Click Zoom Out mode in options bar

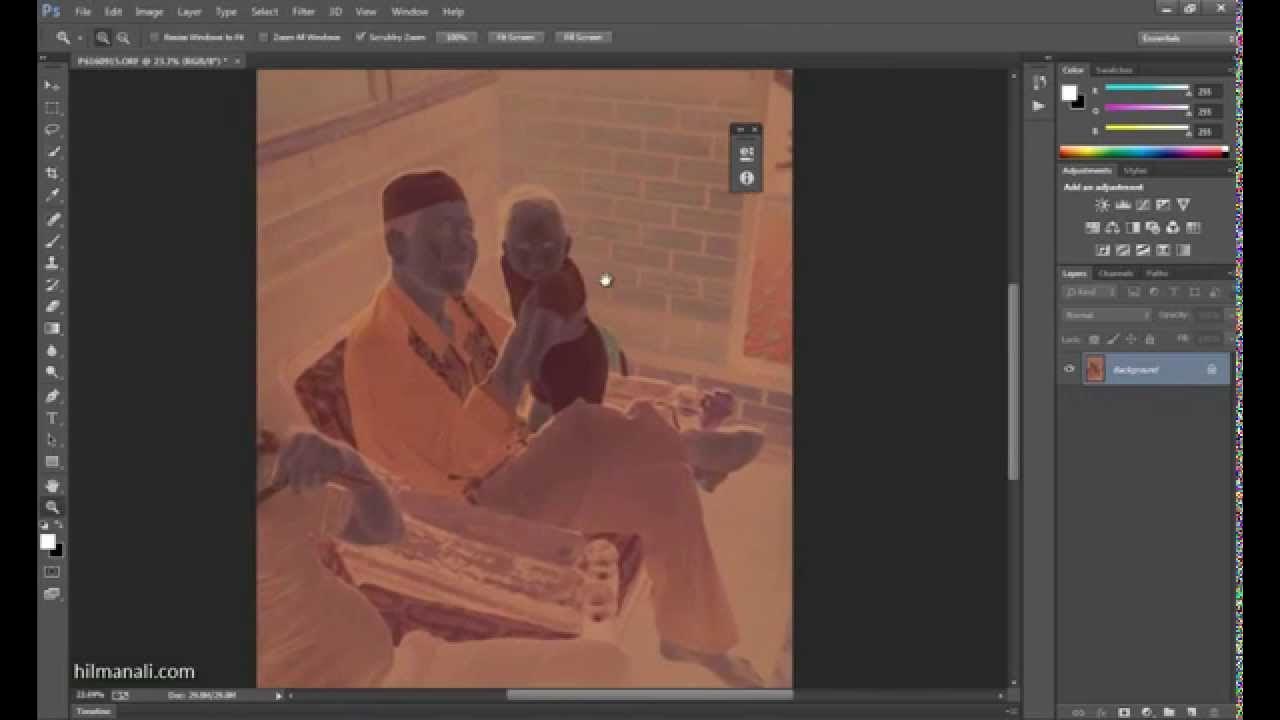point(123,37)
